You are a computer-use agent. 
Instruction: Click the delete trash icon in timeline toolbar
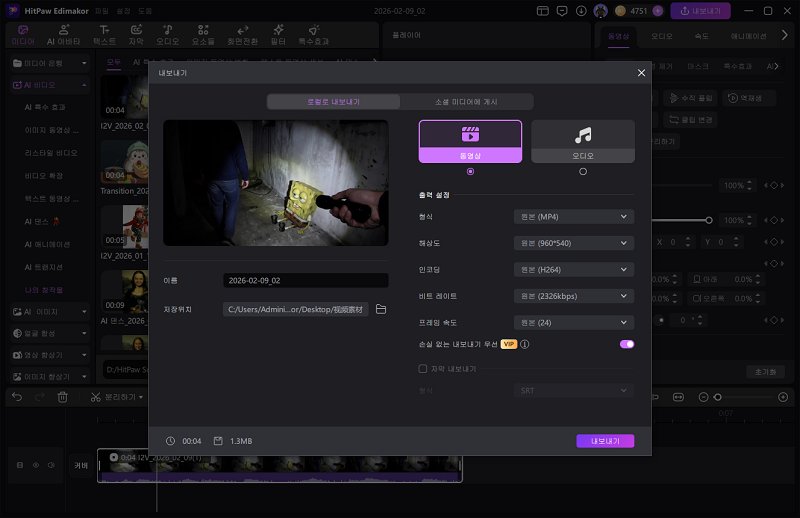[x=62, y=397]
